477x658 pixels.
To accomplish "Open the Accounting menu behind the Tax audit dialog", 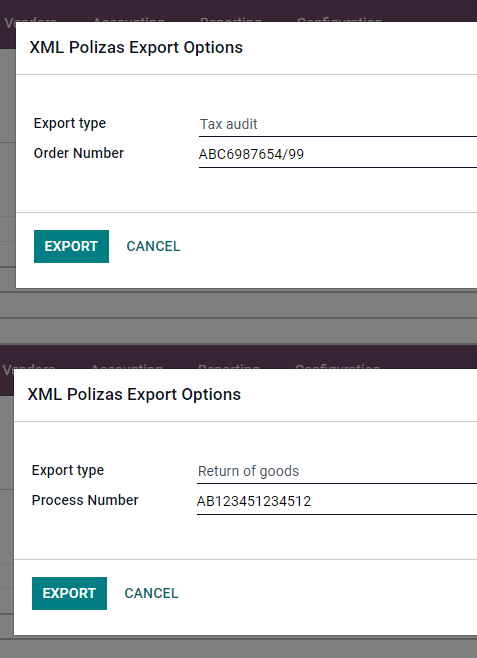I will tap(128, 19).
